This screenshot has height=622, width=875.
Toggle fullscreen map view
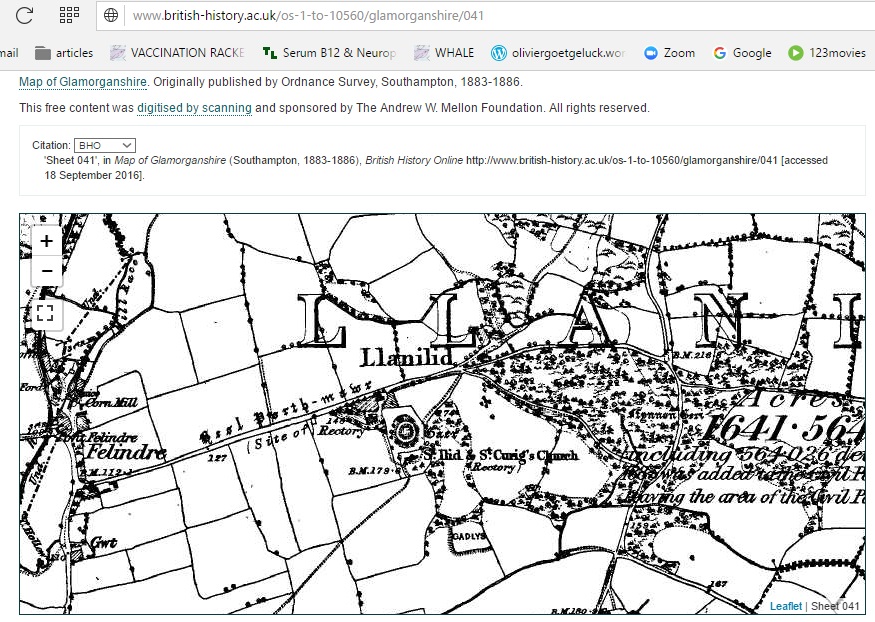(45, 313)
